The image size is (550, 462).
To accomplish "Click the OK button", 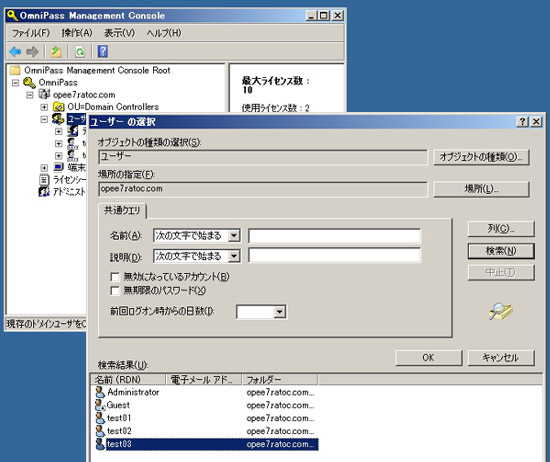I will click(428, 357).
